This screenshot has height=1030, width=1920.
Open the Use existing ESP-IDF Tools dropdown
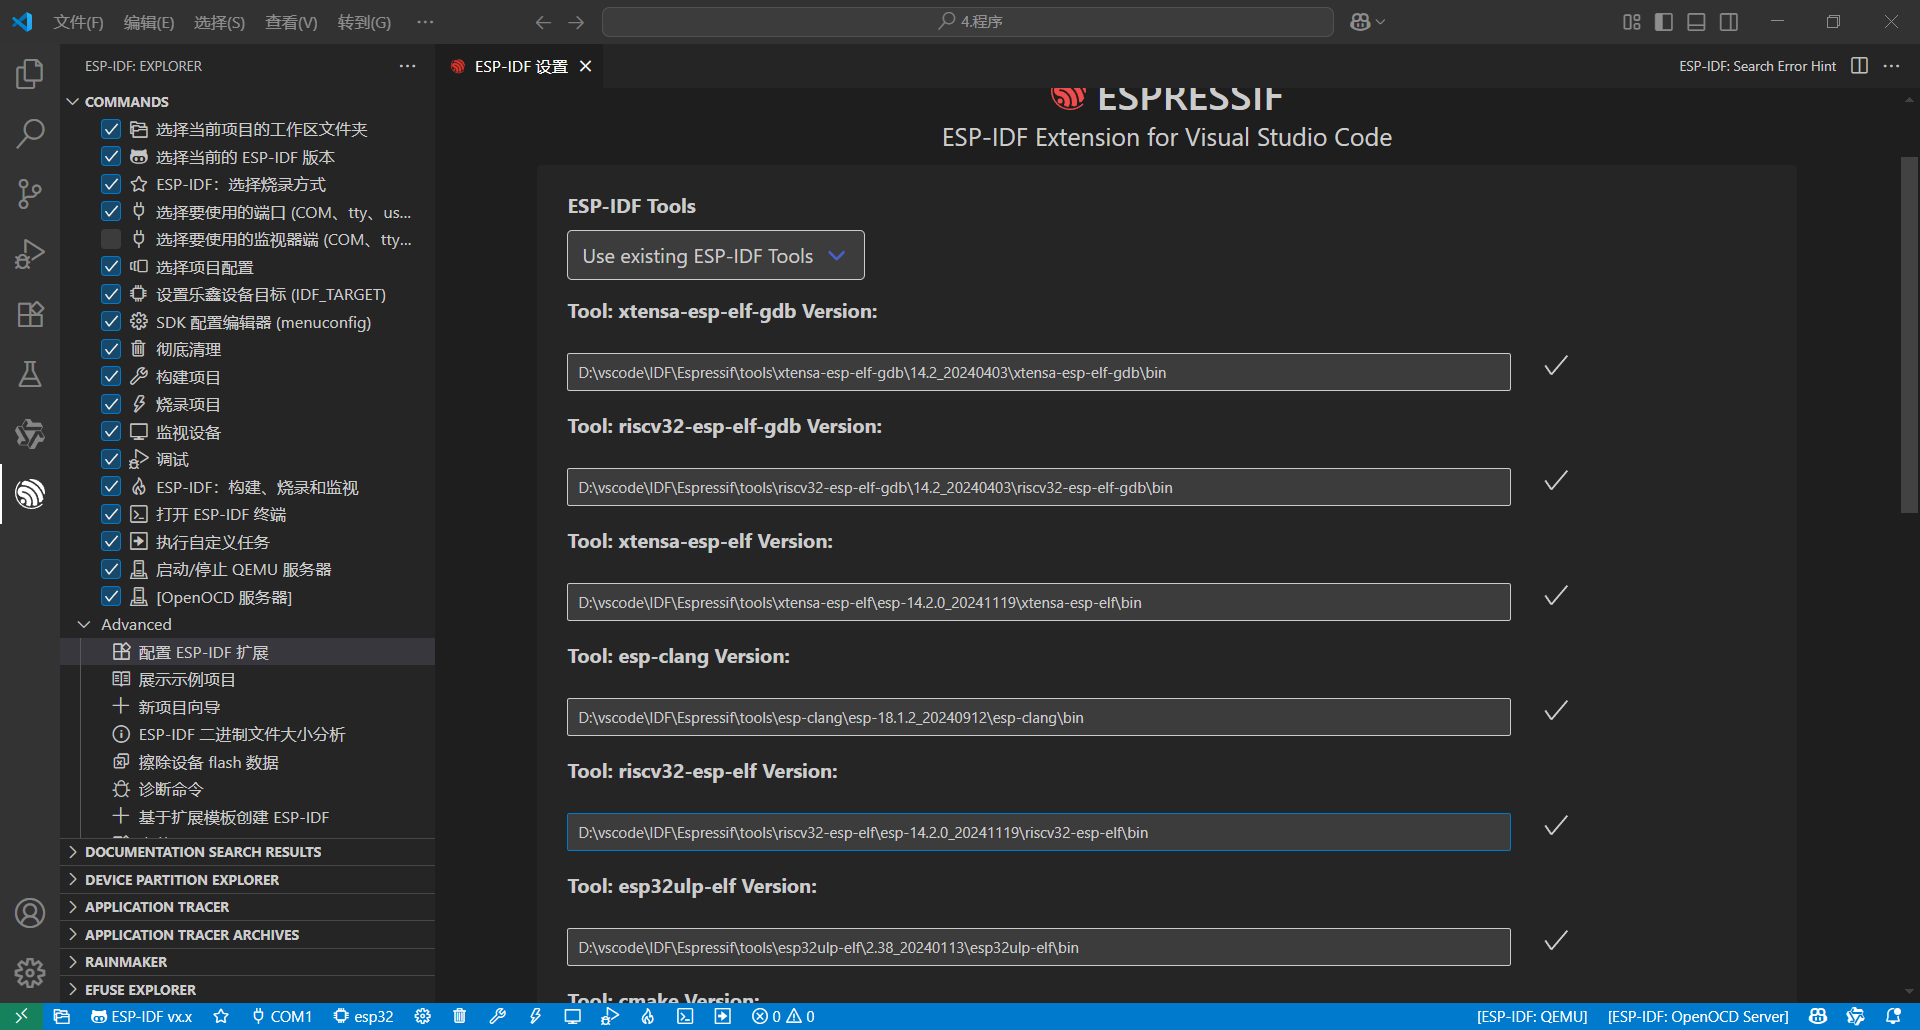[x=714, y=255]
